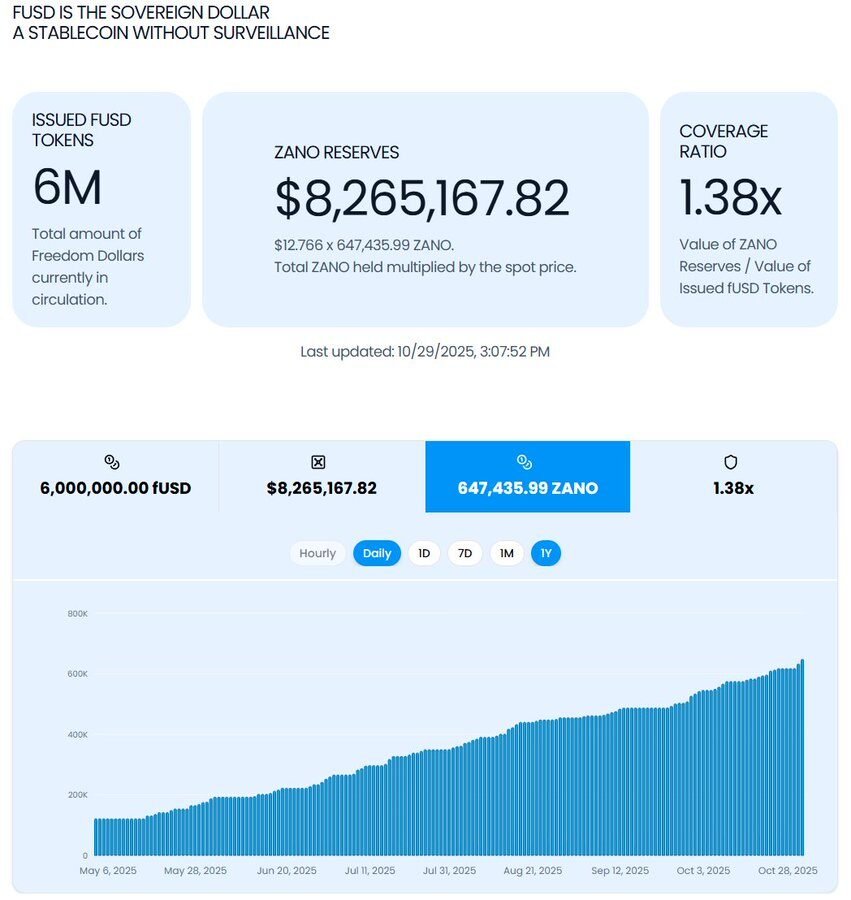Pick the 1M time range
The height and width of the screenshot is (900, 851).
click(507, 553)
